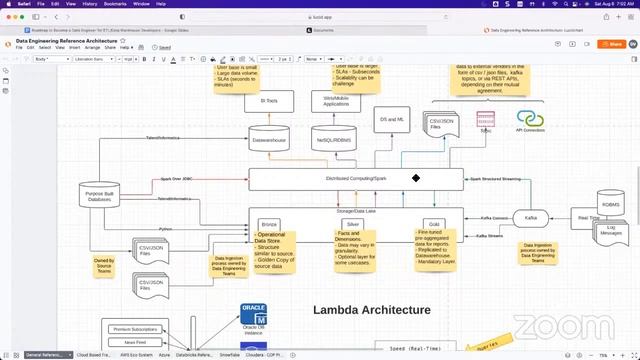Star the Data Engineering Reference Architecture document

(123, 41)
